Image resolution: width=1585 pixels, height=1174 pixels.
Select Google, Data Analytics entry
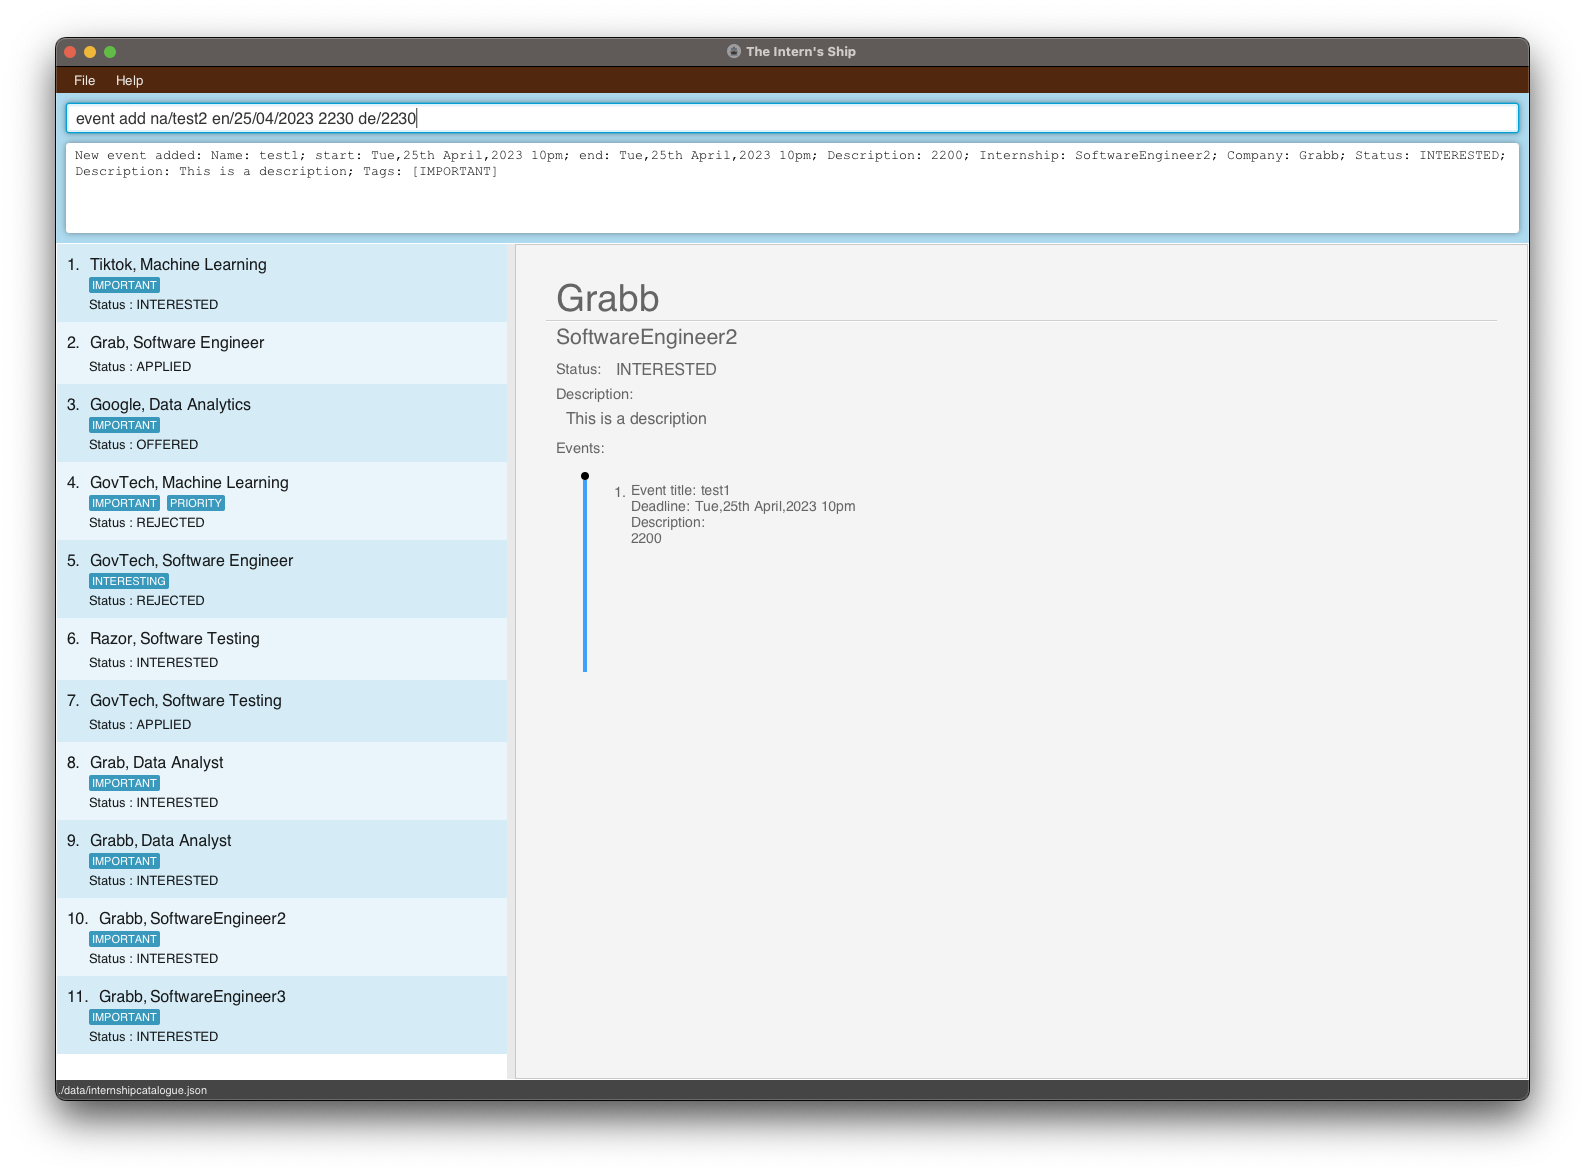(282, 423)
